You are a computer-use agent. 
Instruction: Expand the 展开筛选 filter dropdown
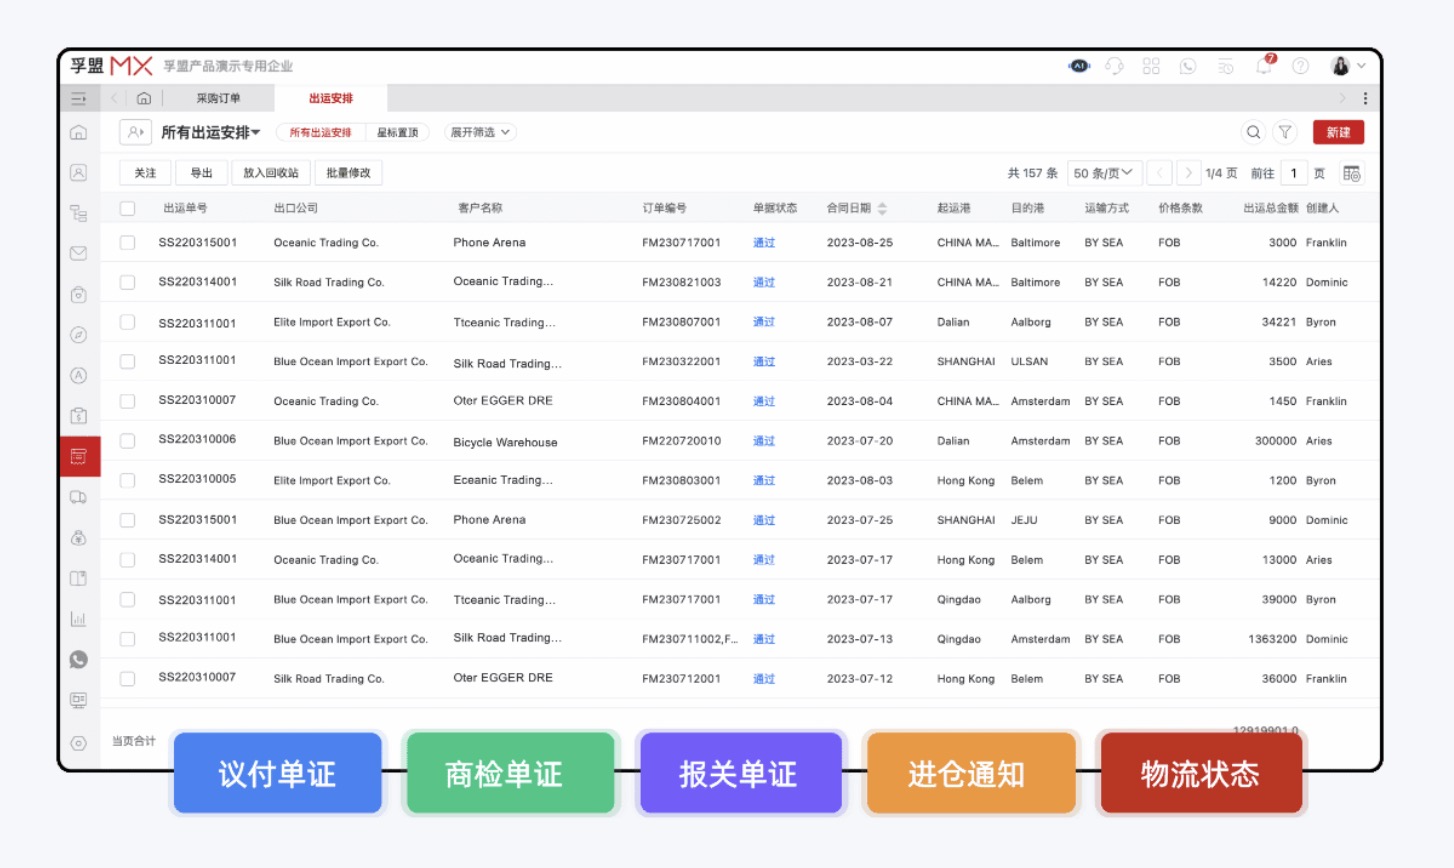[x=478, y=131]
